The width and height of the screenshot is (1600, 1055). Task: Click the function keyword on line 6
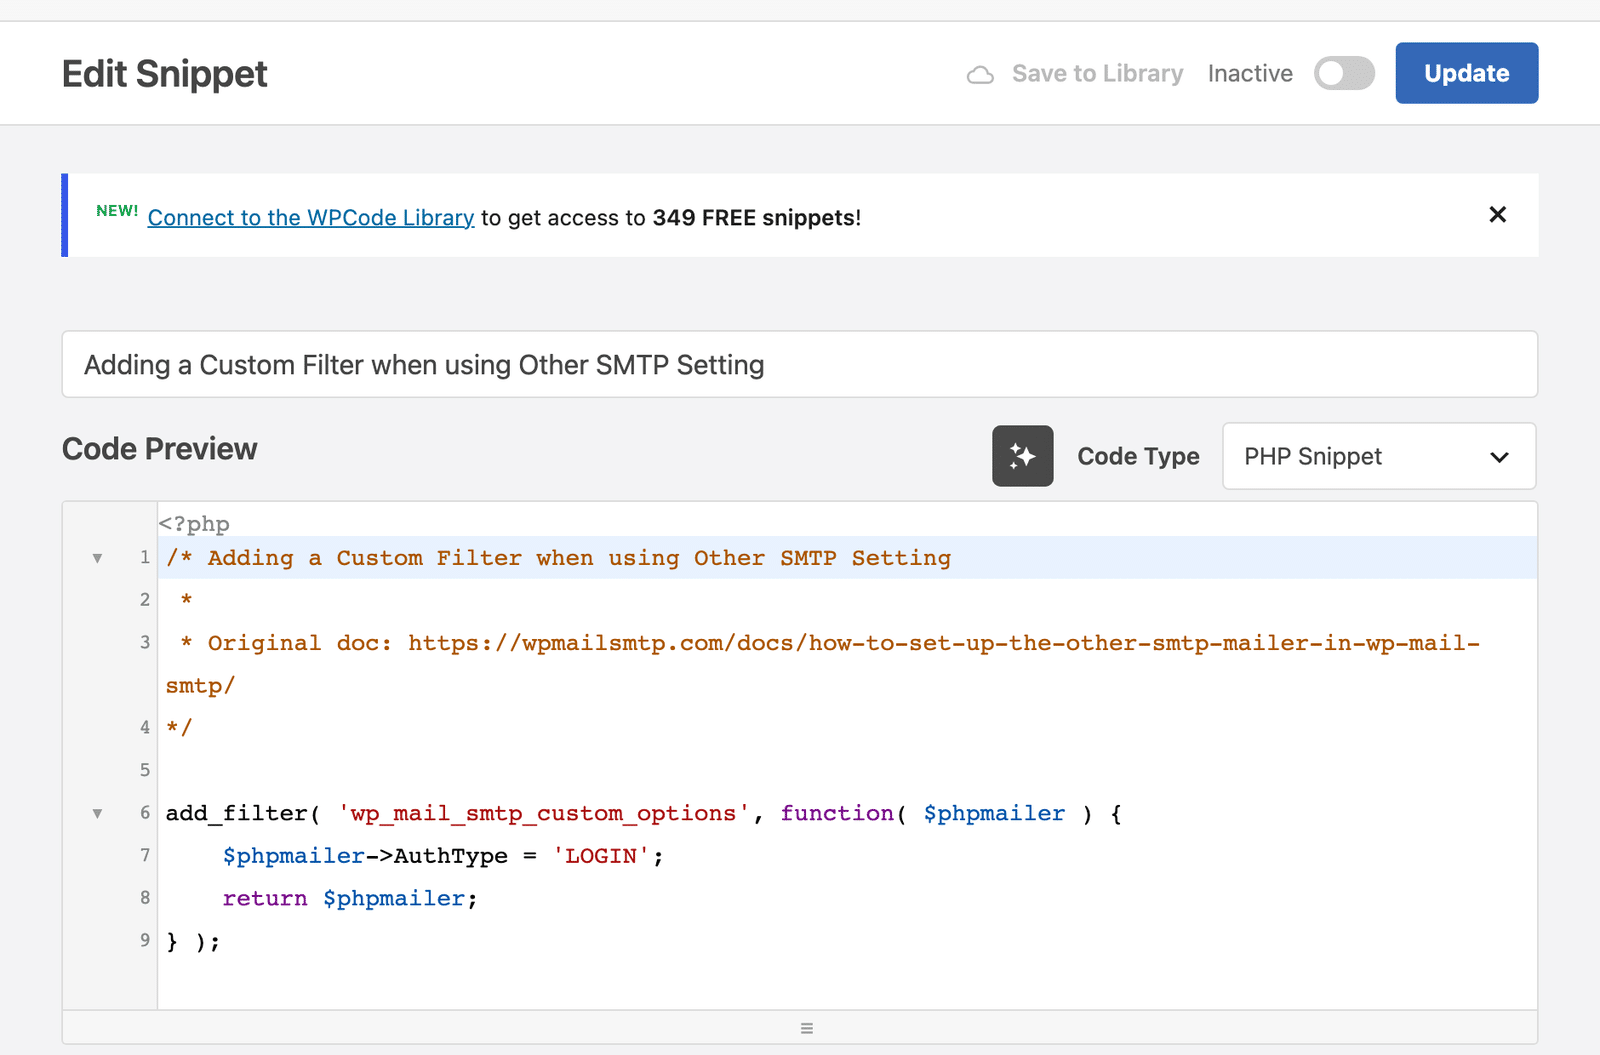click(x=837, y=813)
